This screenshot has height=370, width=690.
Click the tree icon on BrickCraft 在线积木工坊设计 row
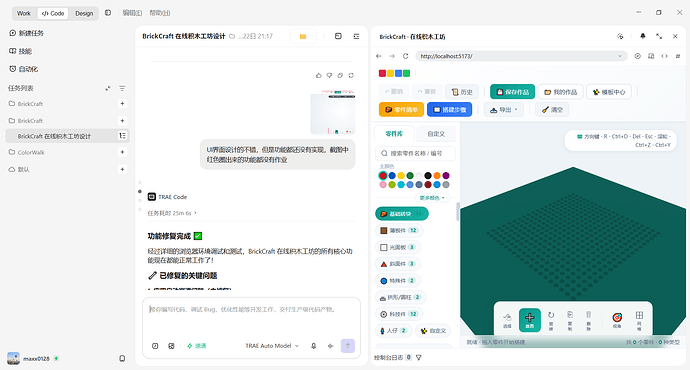(x=122, y=136)
